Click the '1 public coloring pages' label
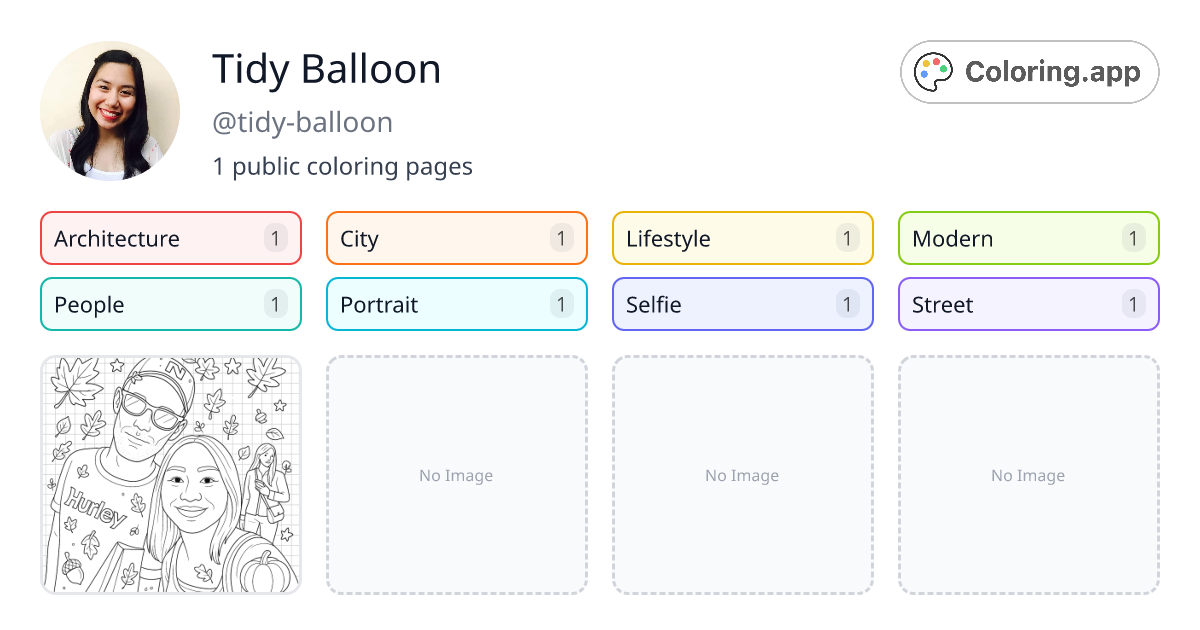The height and width of the screenshot is (630, 1200). (343, 166)
